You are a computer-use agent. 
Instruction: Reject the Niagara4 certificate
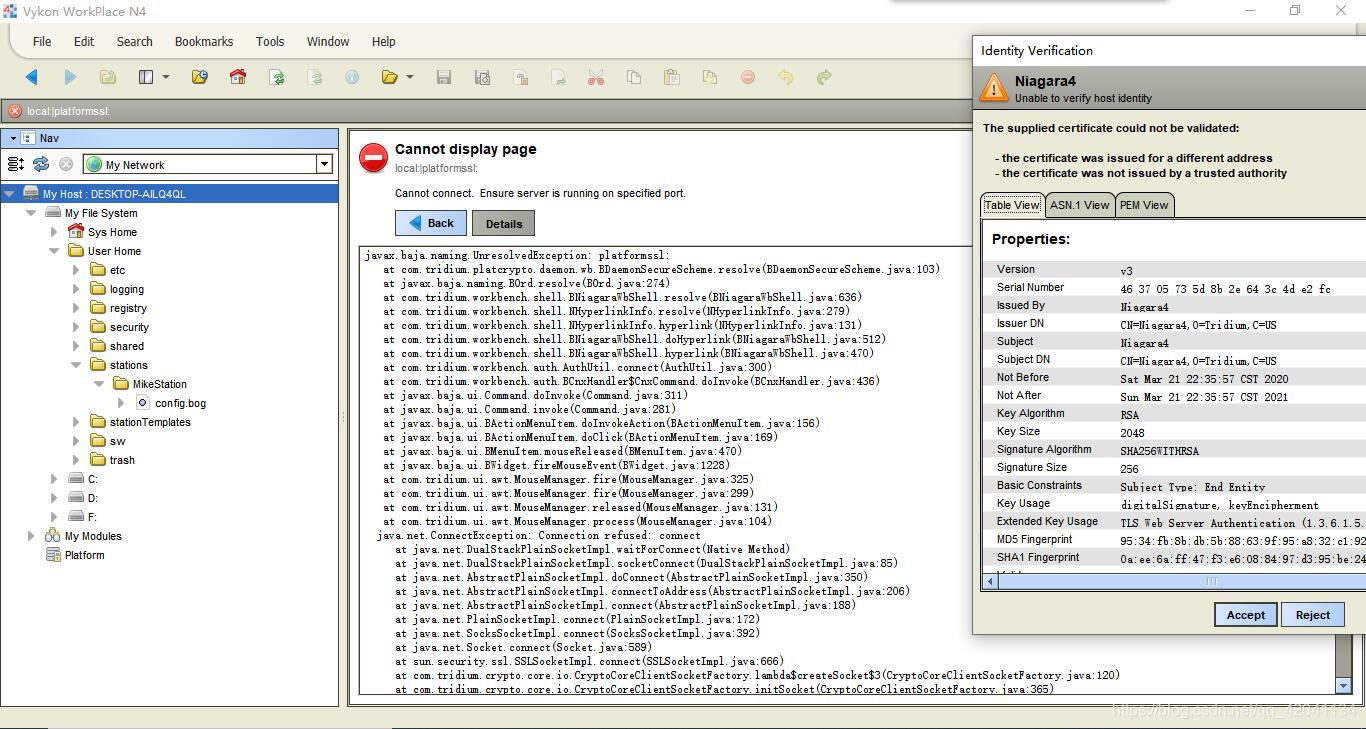[x=1313, y=615]
